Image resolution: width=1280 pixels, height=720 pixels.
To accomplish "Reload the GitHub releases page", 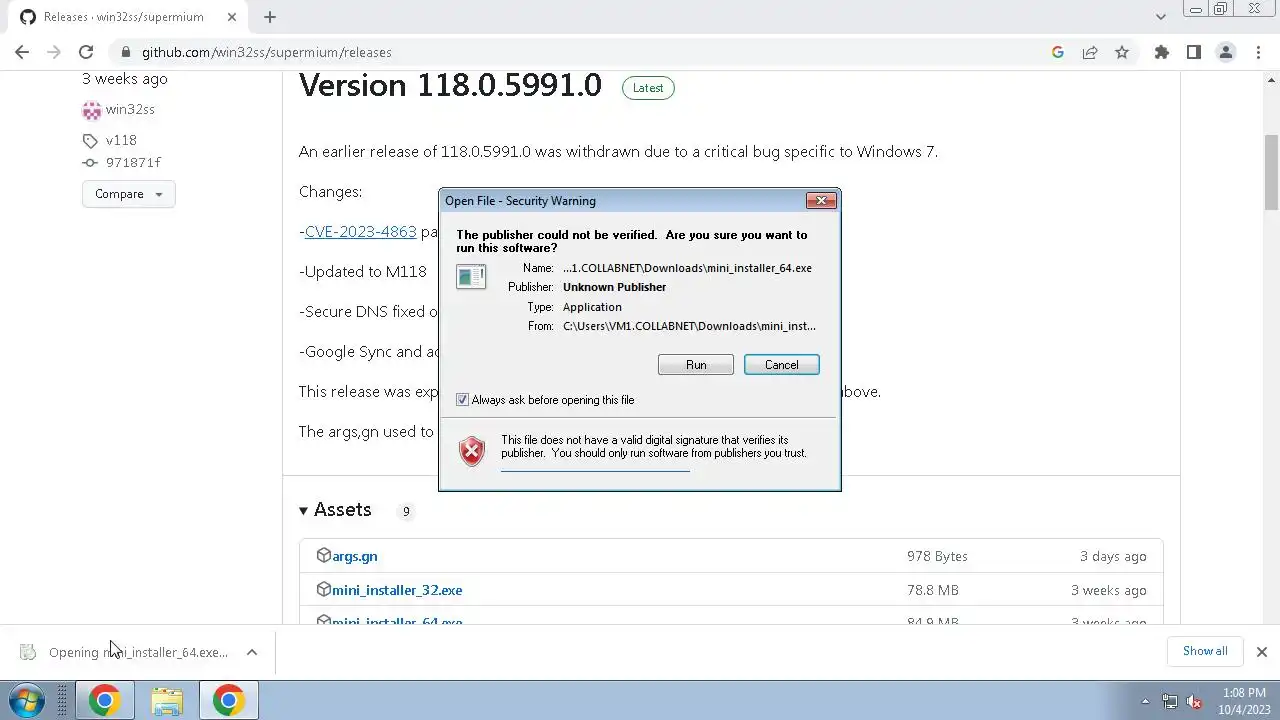I will coord(86,52).
